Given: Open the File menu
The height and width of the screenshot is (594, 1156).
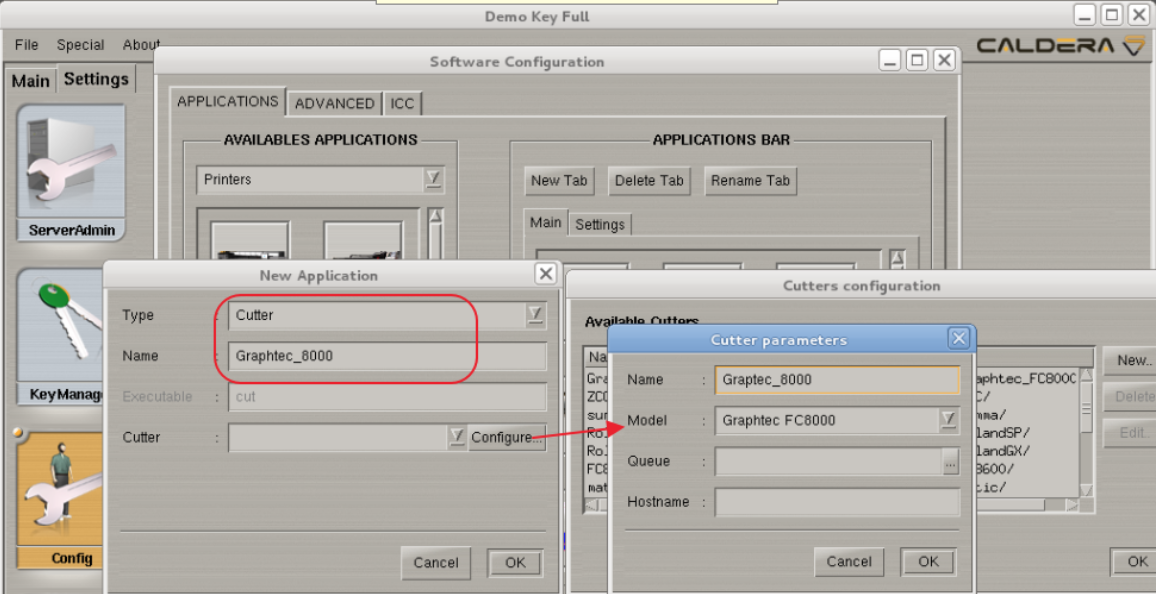Looking at the screenshot, I should (27, 45).
